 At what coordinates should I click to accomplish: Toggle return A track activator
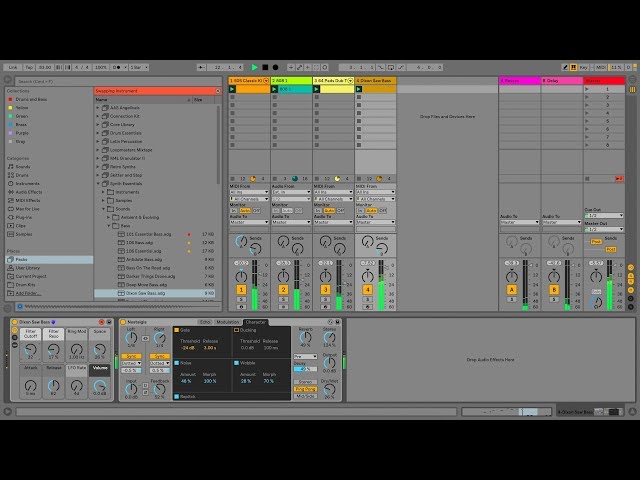pyautogui.click(x=511, y=290)
